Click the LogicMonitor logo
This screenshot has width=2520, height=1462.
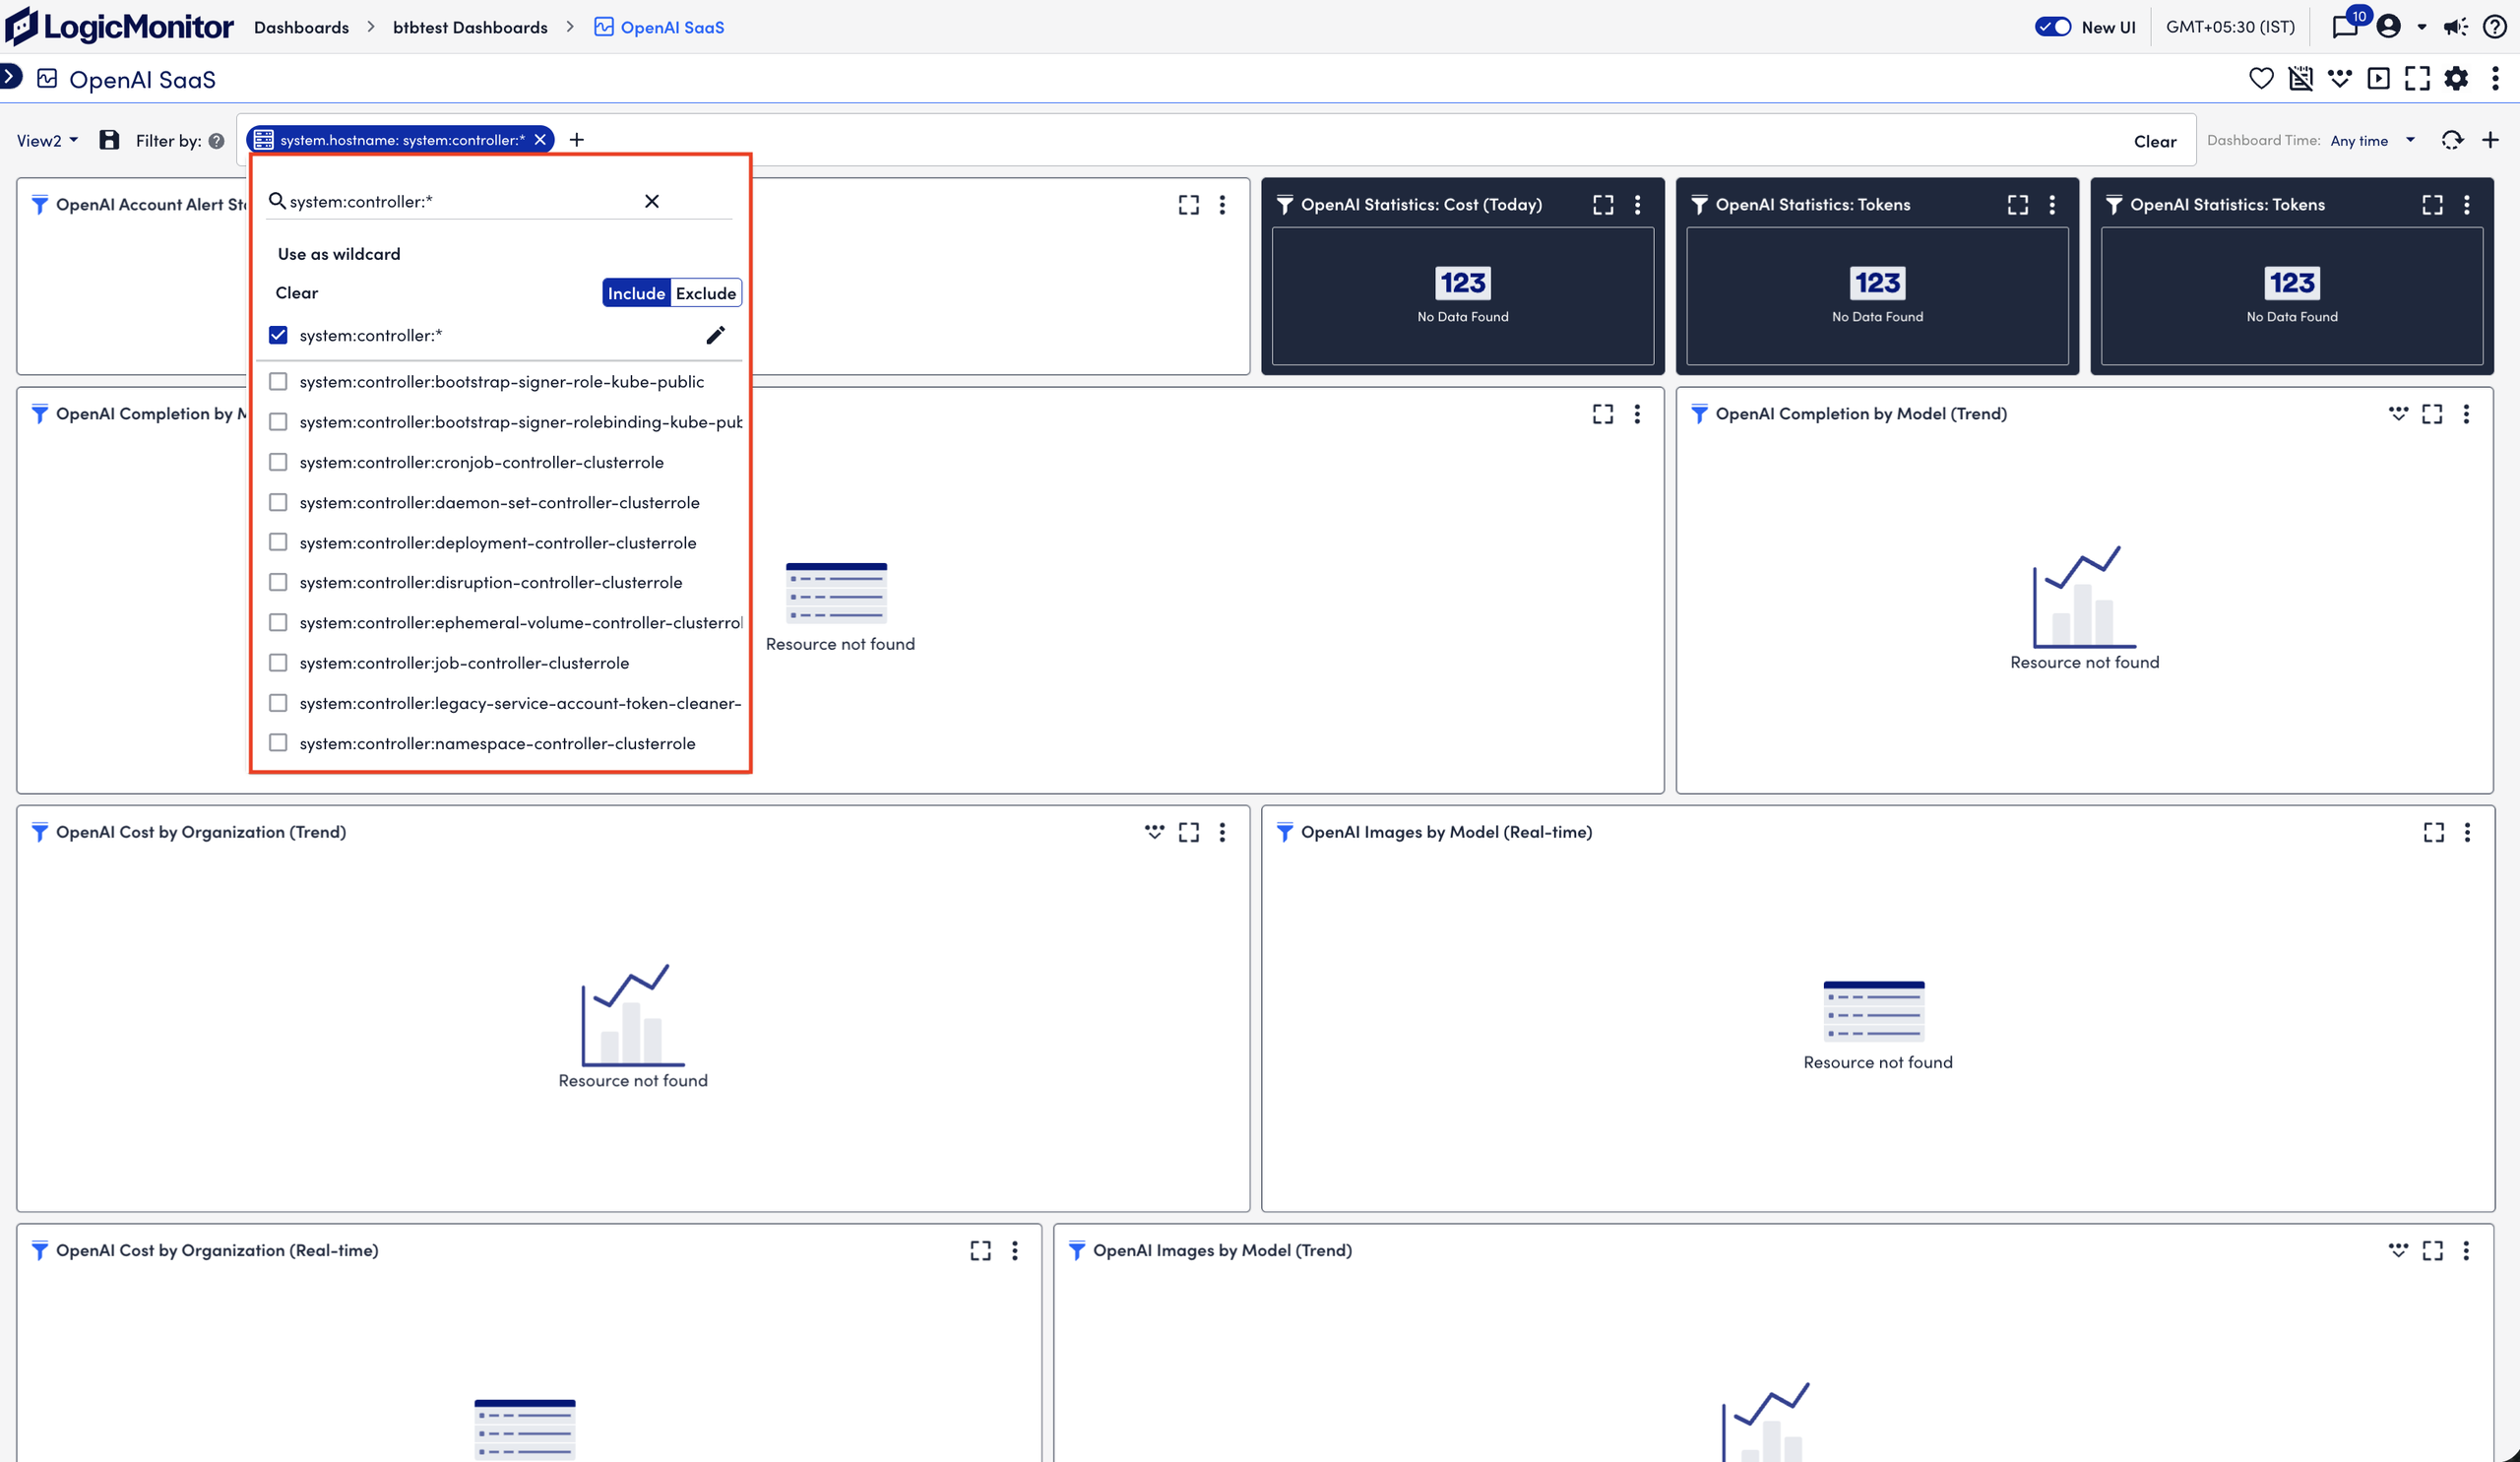pos(119,26)
